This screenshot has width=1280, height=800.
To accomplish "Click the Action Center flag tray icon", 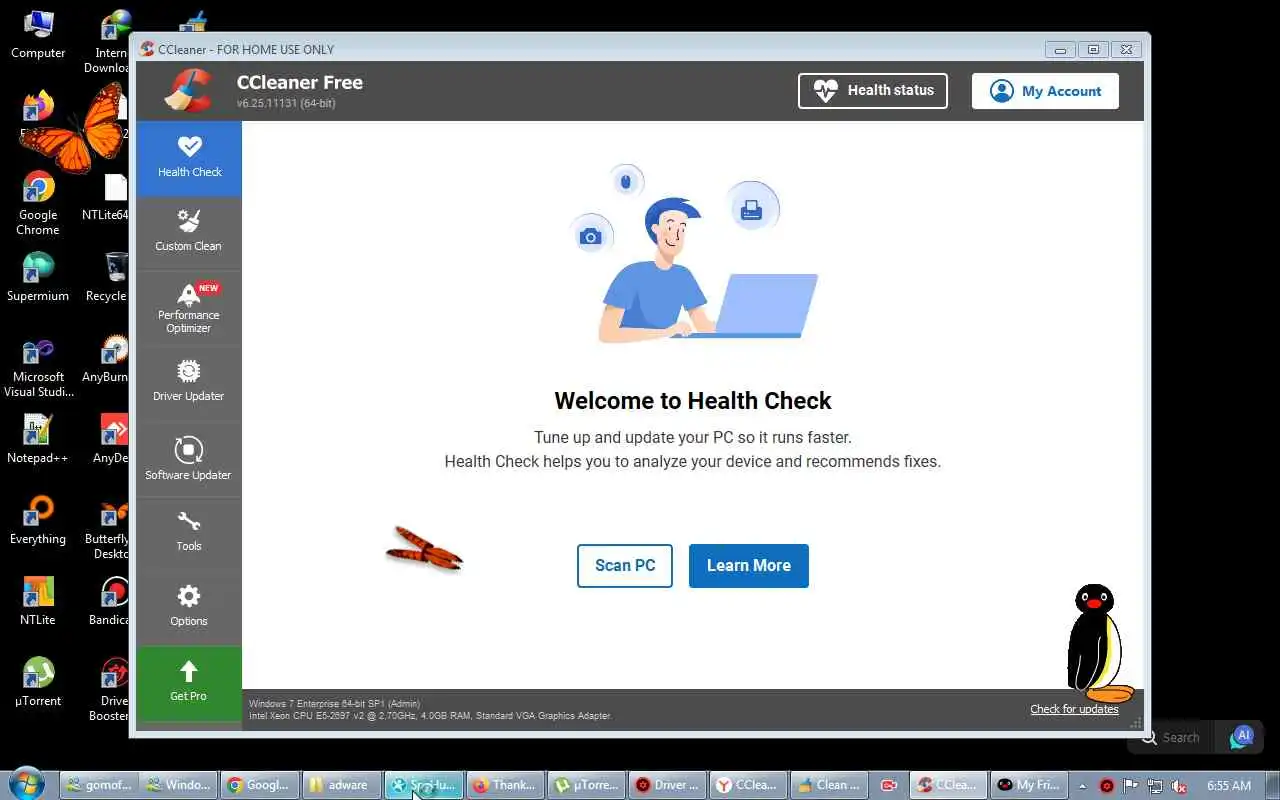I will (x=1131, y=786).
